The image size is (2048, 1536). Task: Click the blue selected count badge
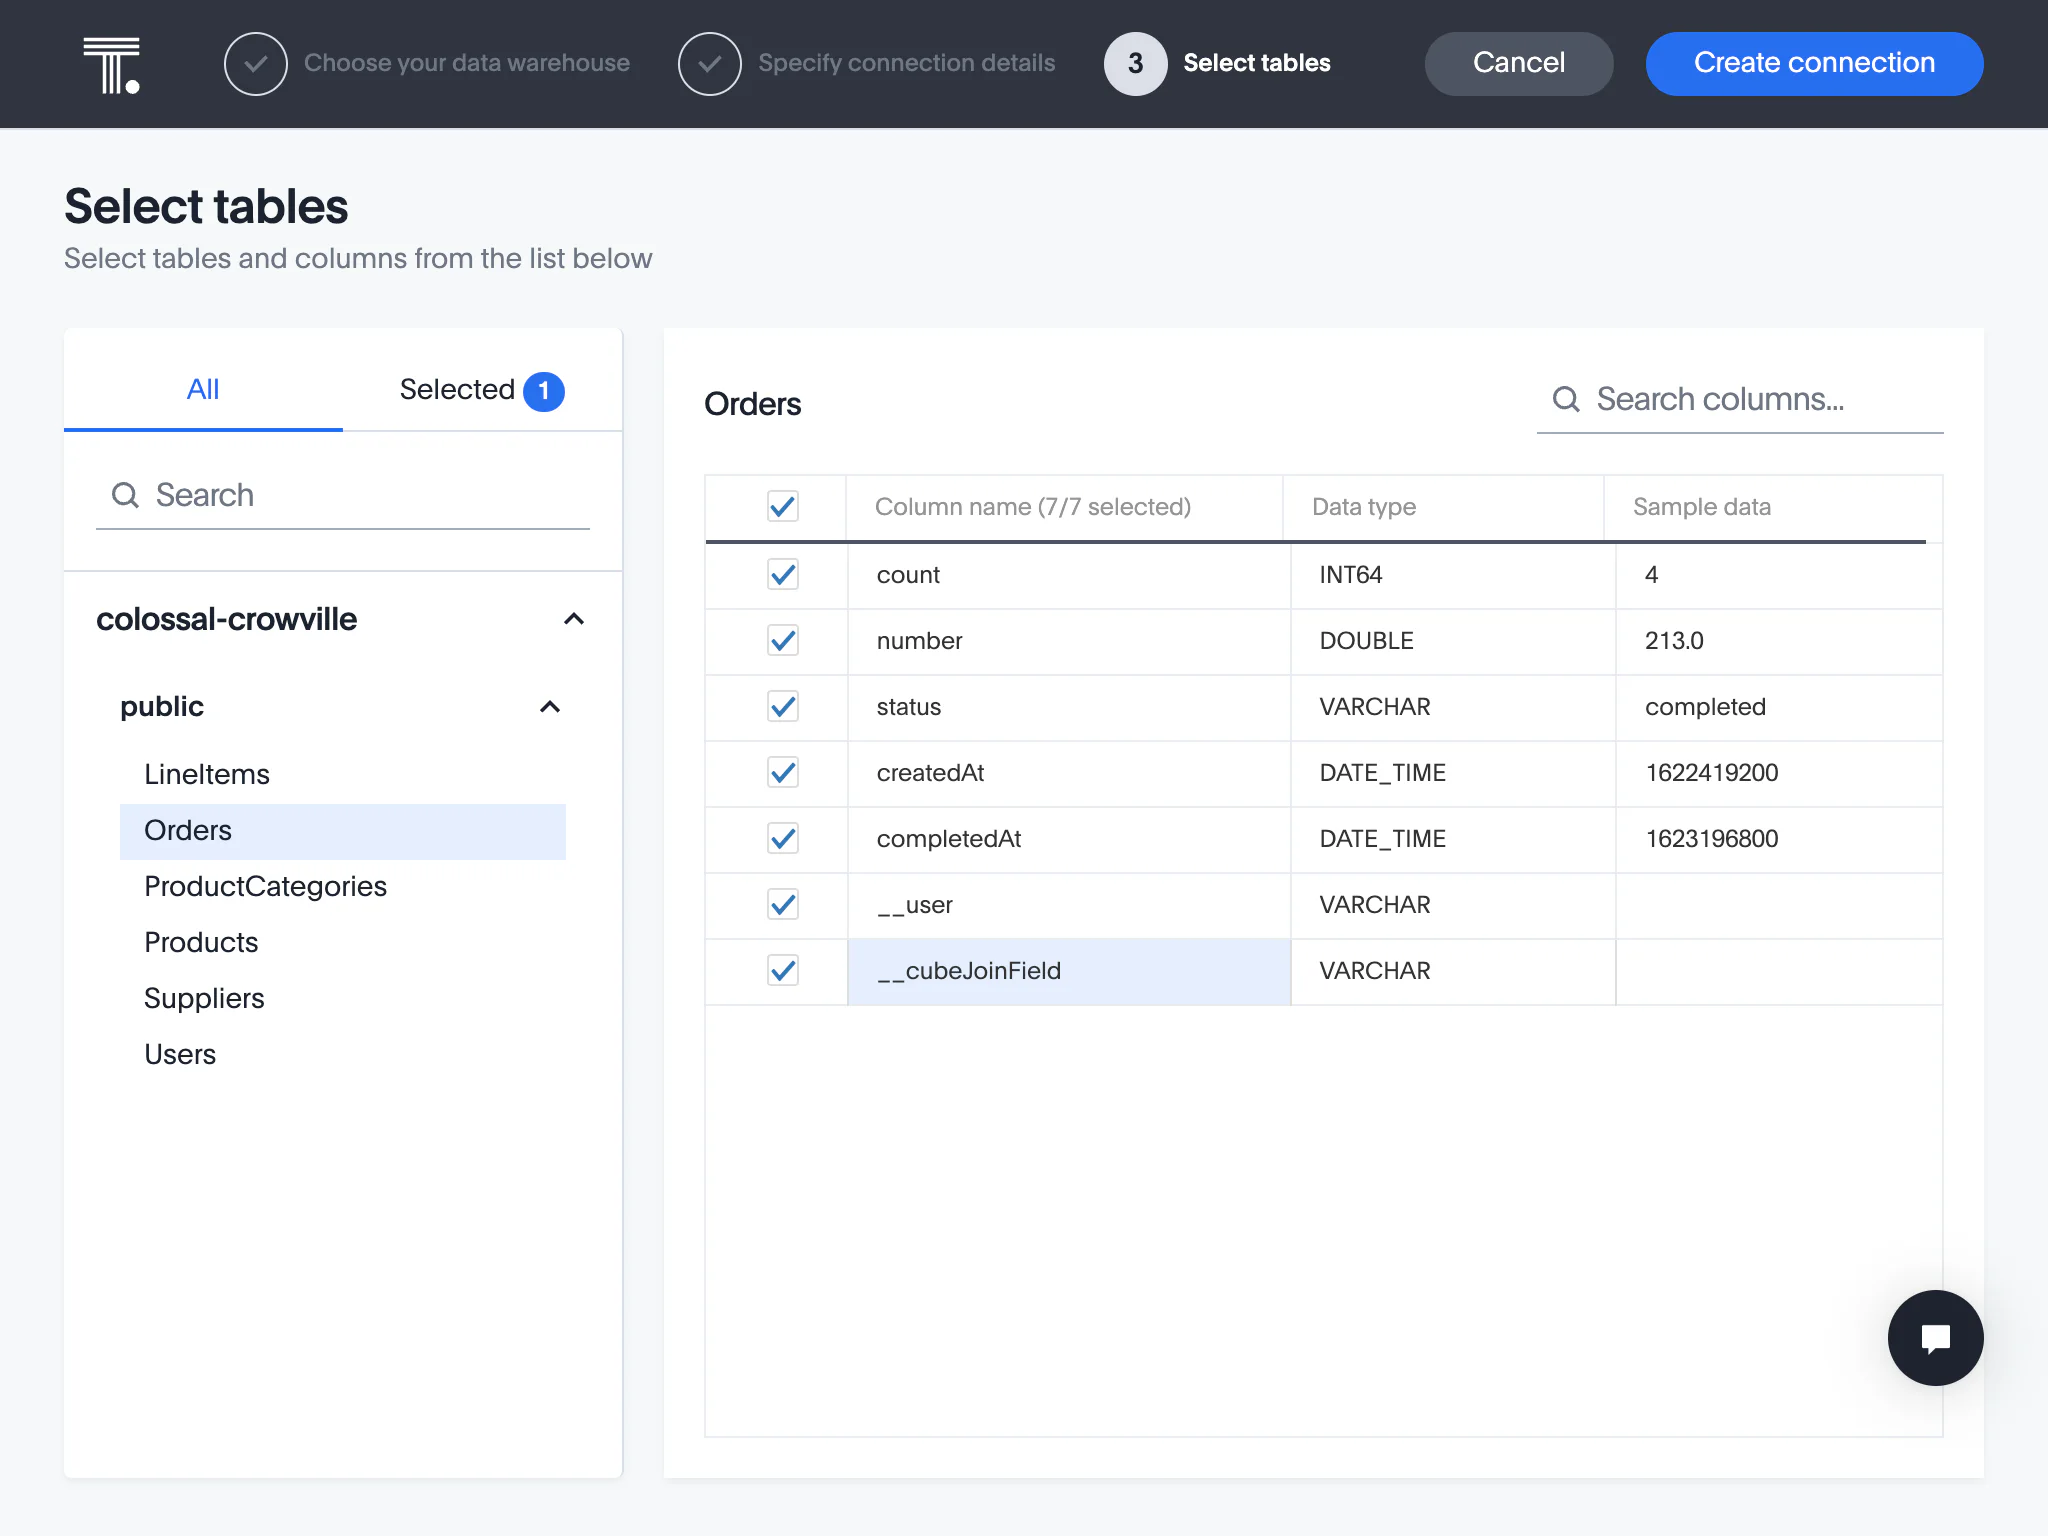point(544,391)
